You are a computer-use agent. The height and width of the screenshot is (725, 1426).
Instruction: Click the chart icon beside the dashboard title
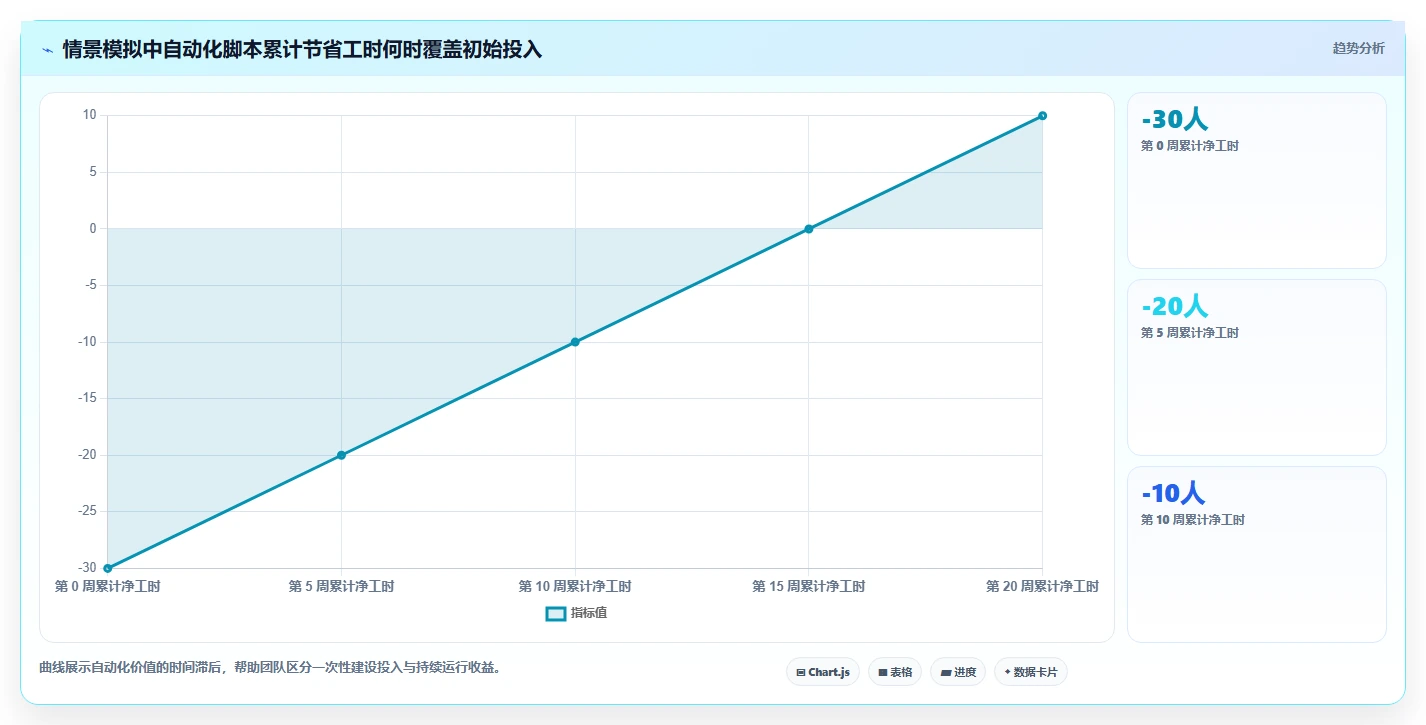point(47,50)
